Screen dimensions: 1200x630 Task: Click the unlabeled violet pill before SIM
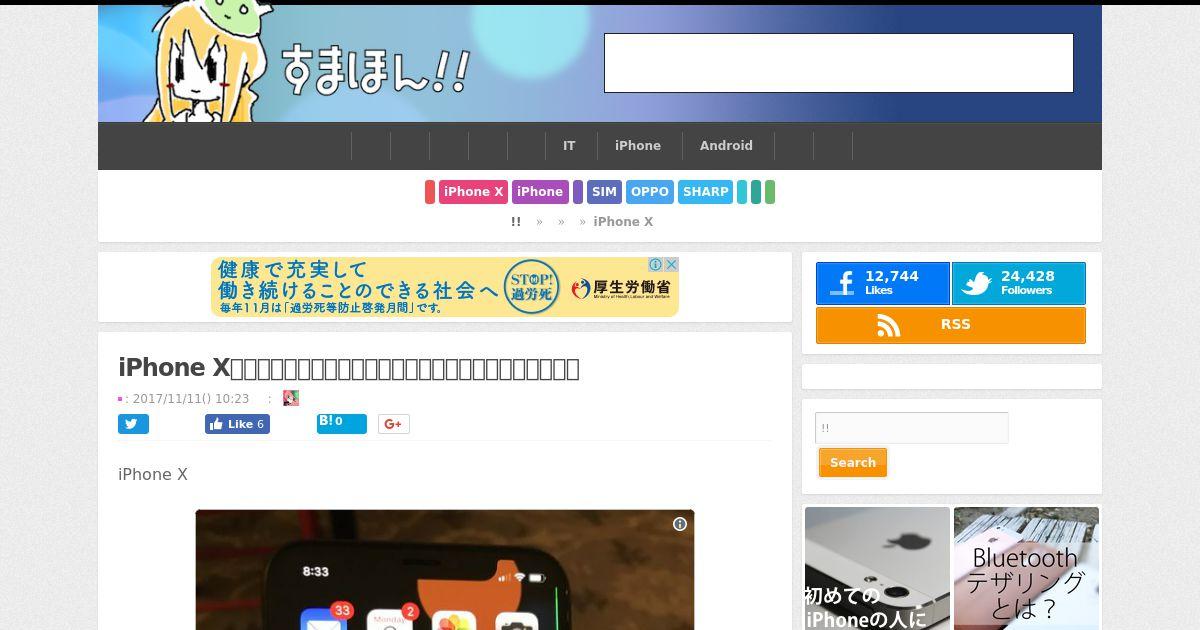[578, 192]
